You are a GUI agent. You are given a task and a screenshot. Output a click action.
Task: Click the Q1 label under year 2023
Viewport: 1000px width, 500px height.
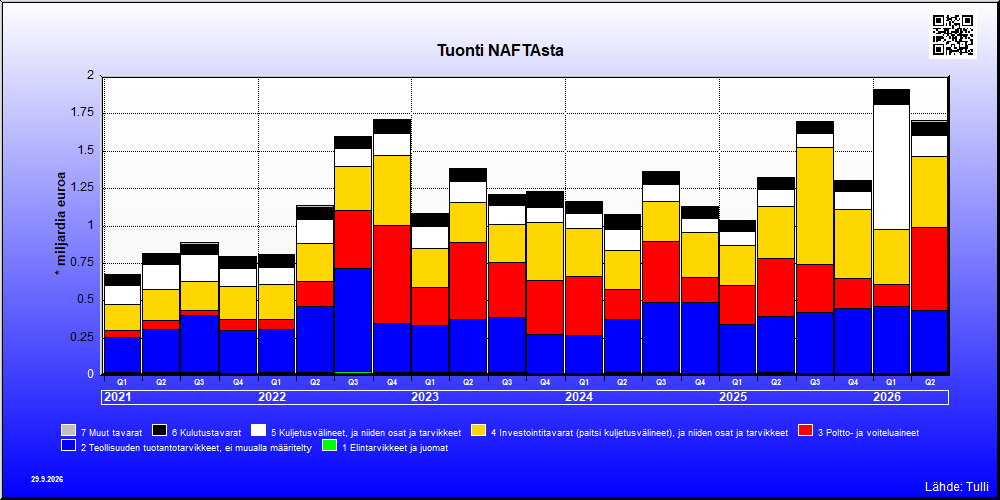tap(430, 382)
